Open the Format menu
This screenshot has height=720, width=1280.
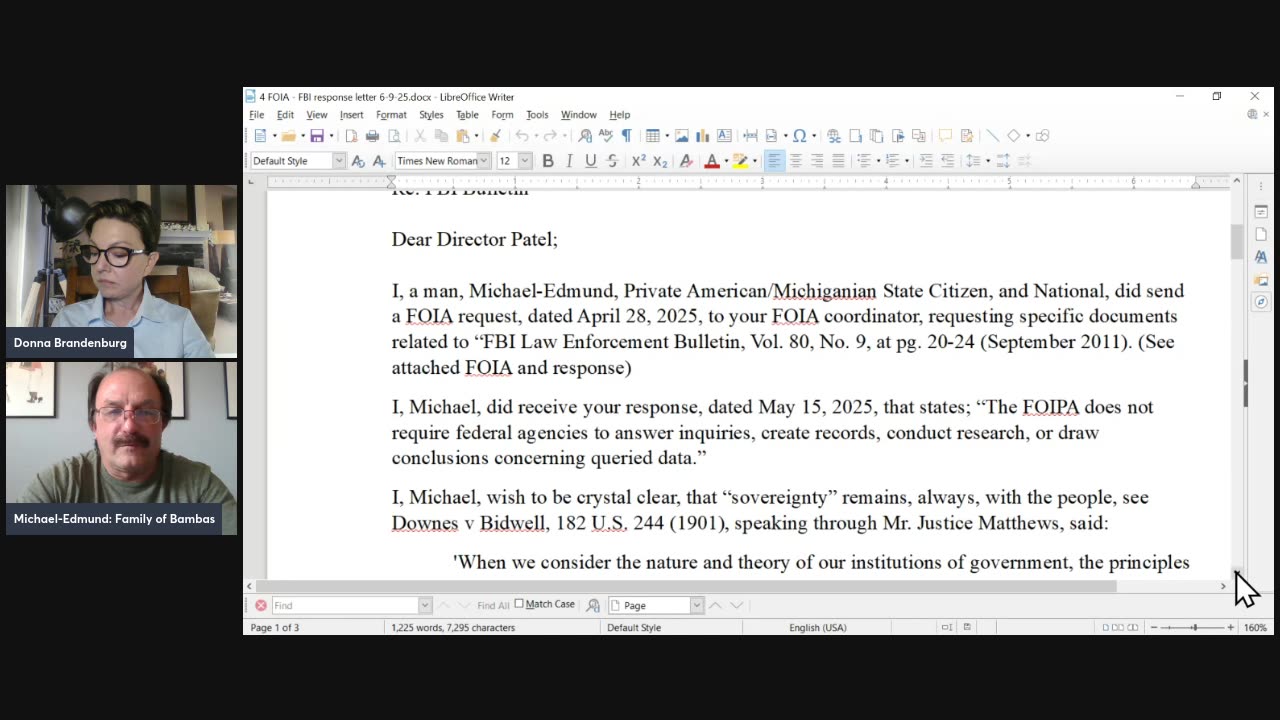[391, 115]
